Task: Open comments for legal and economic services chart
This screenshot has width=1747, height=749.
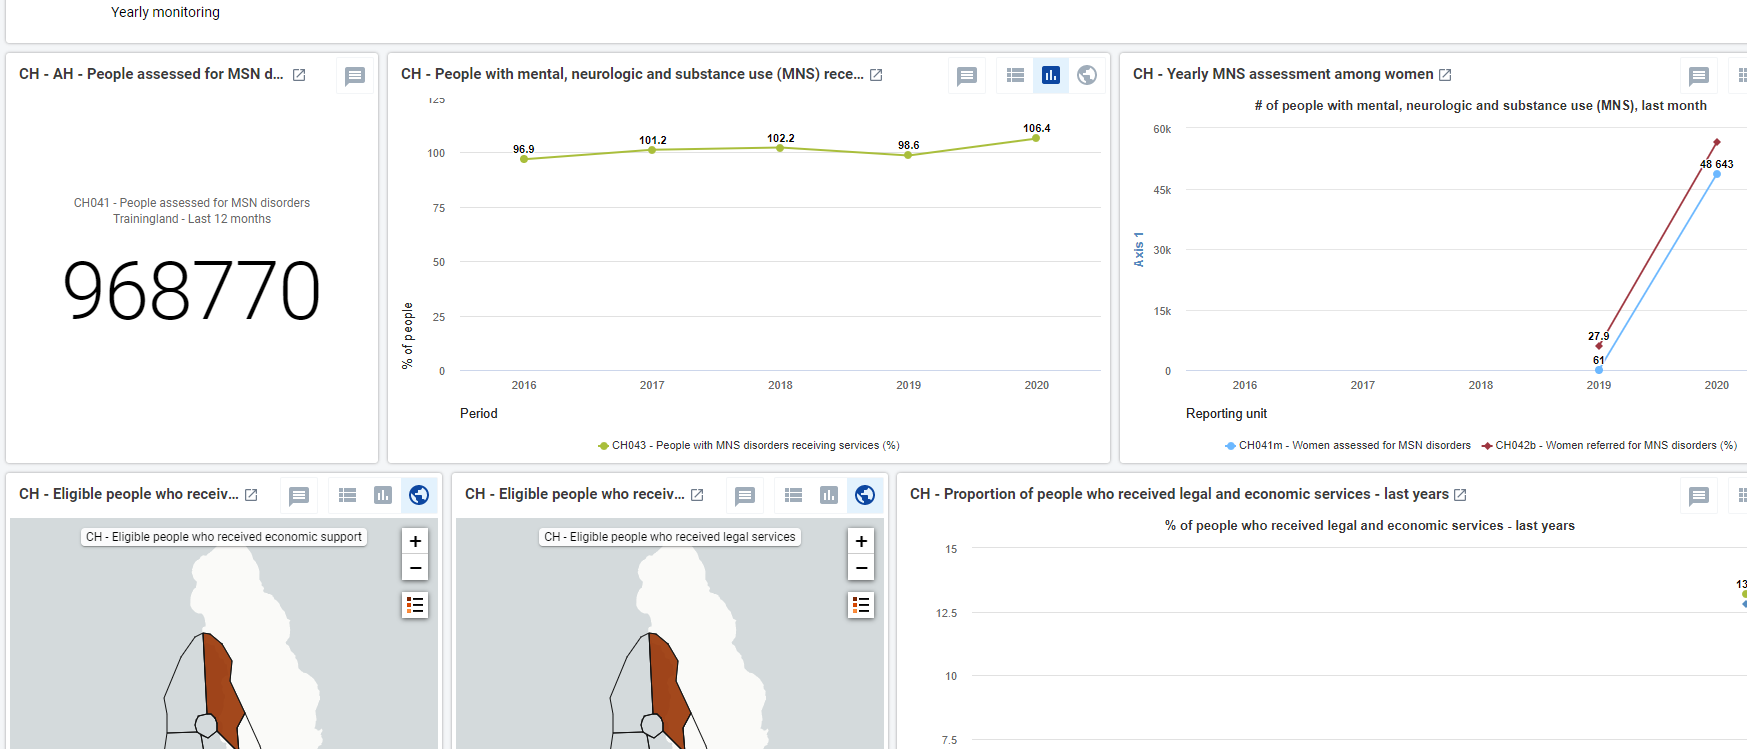Action: (1699, 496)
